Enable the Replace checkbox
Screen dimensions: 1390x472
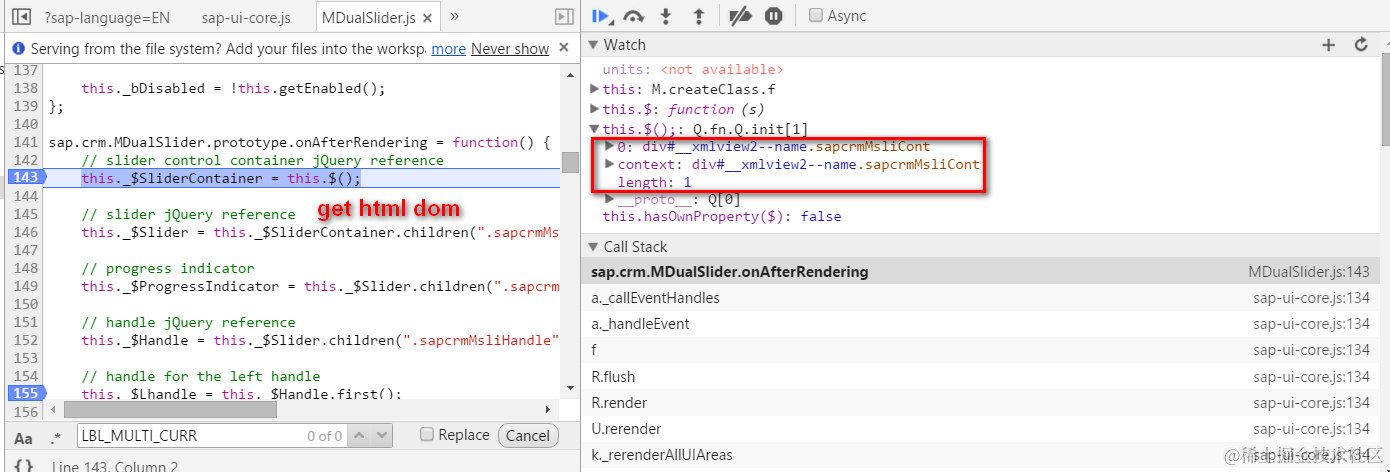427,434
